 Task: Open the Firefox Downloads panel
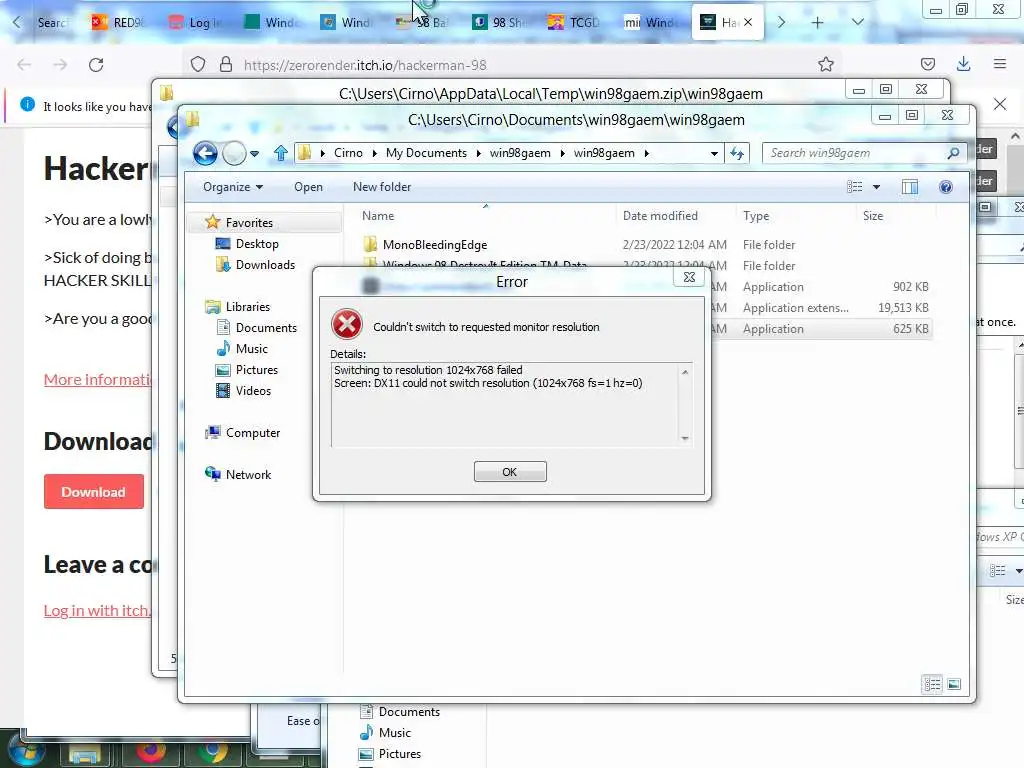coord(963,64)
